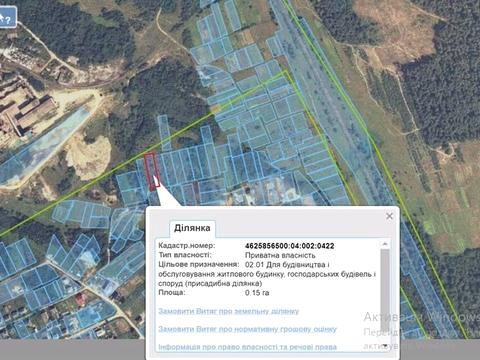Open the Замовити Витяг про нормативну грошову оцінку link

[247, 329]
